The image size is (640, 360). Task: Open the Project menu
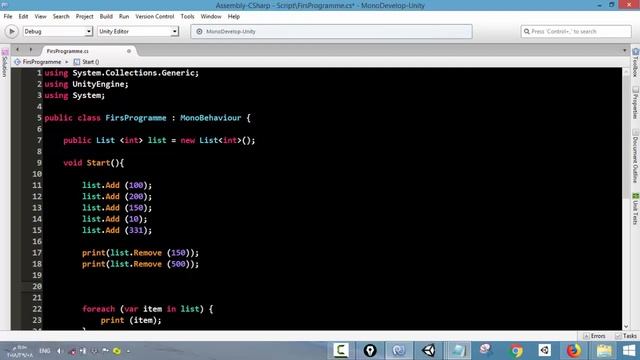[84, 16]
